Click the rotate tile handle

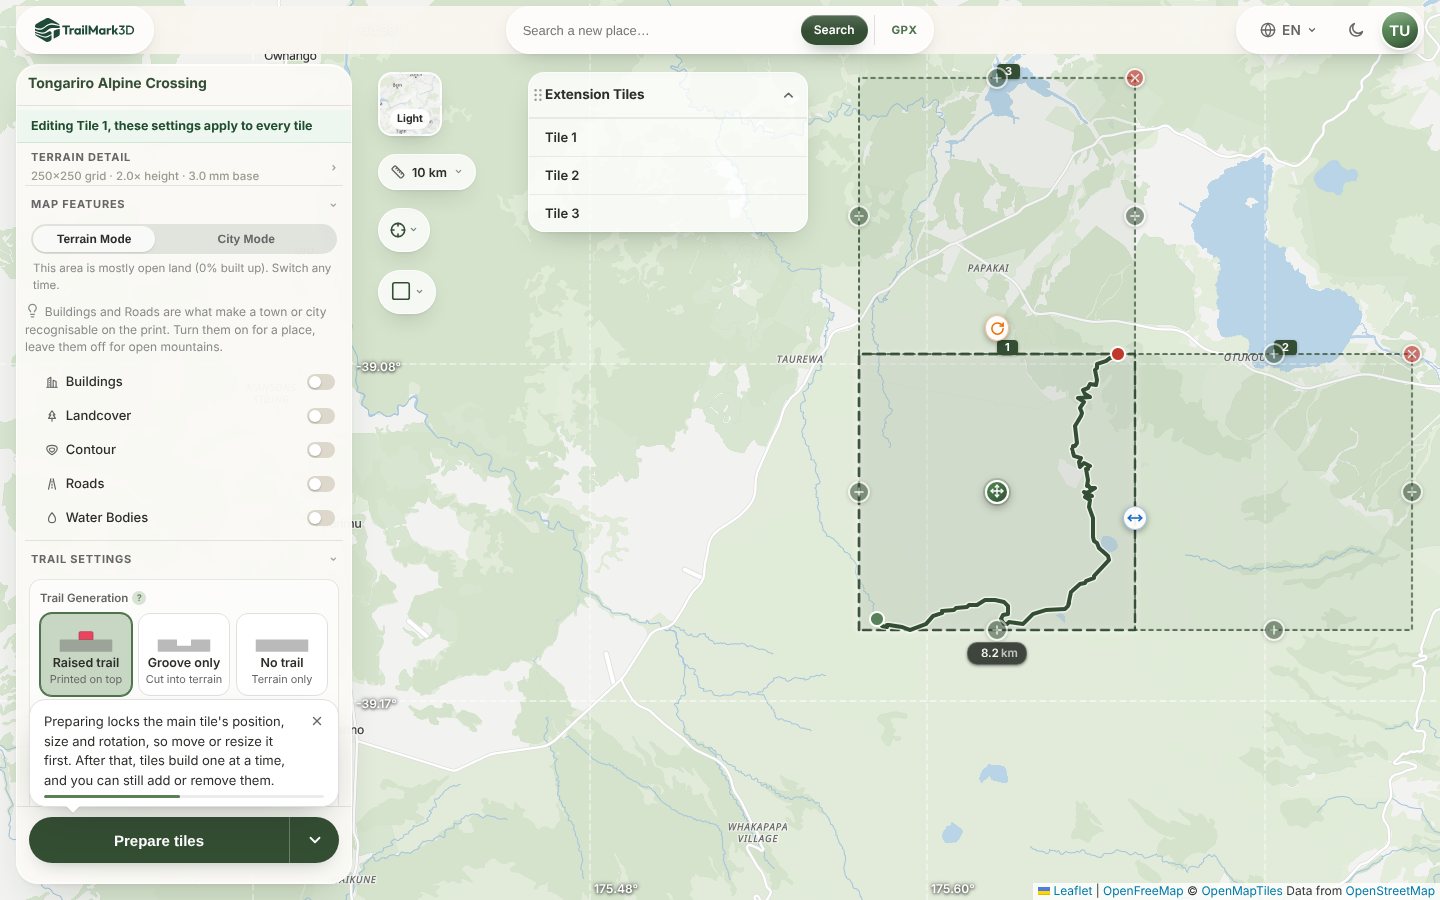(x=997, y=328)
